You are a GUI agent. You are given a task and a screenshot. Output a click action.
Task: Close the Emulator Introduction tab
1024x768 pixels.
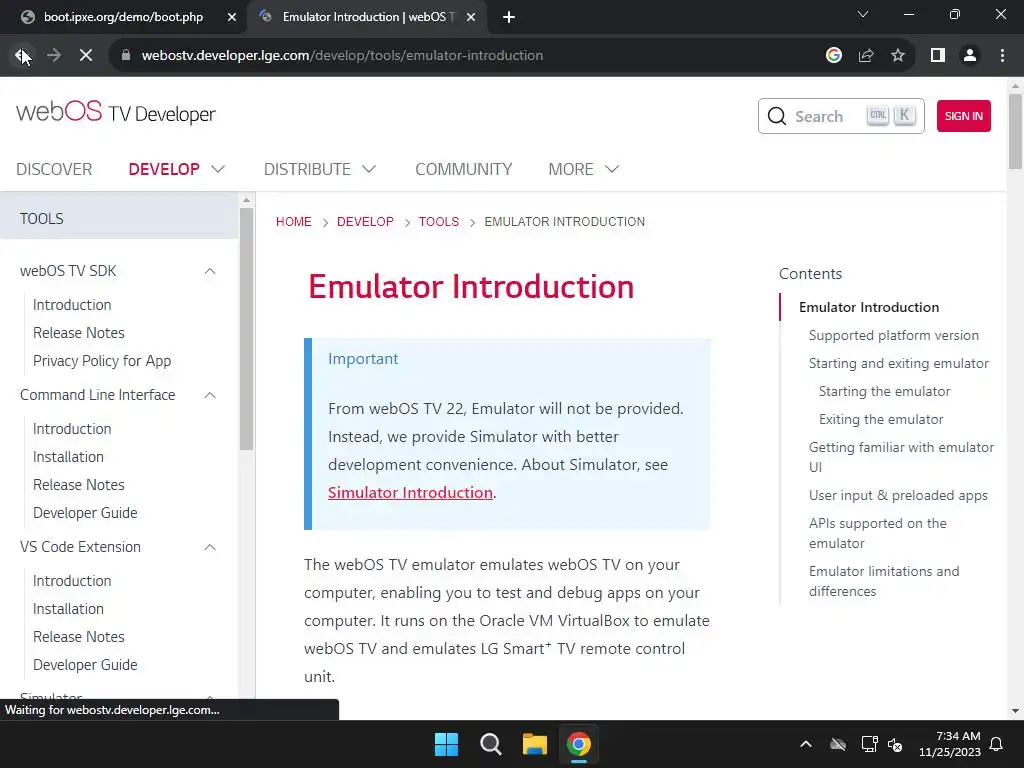click(x=471, y=17)
